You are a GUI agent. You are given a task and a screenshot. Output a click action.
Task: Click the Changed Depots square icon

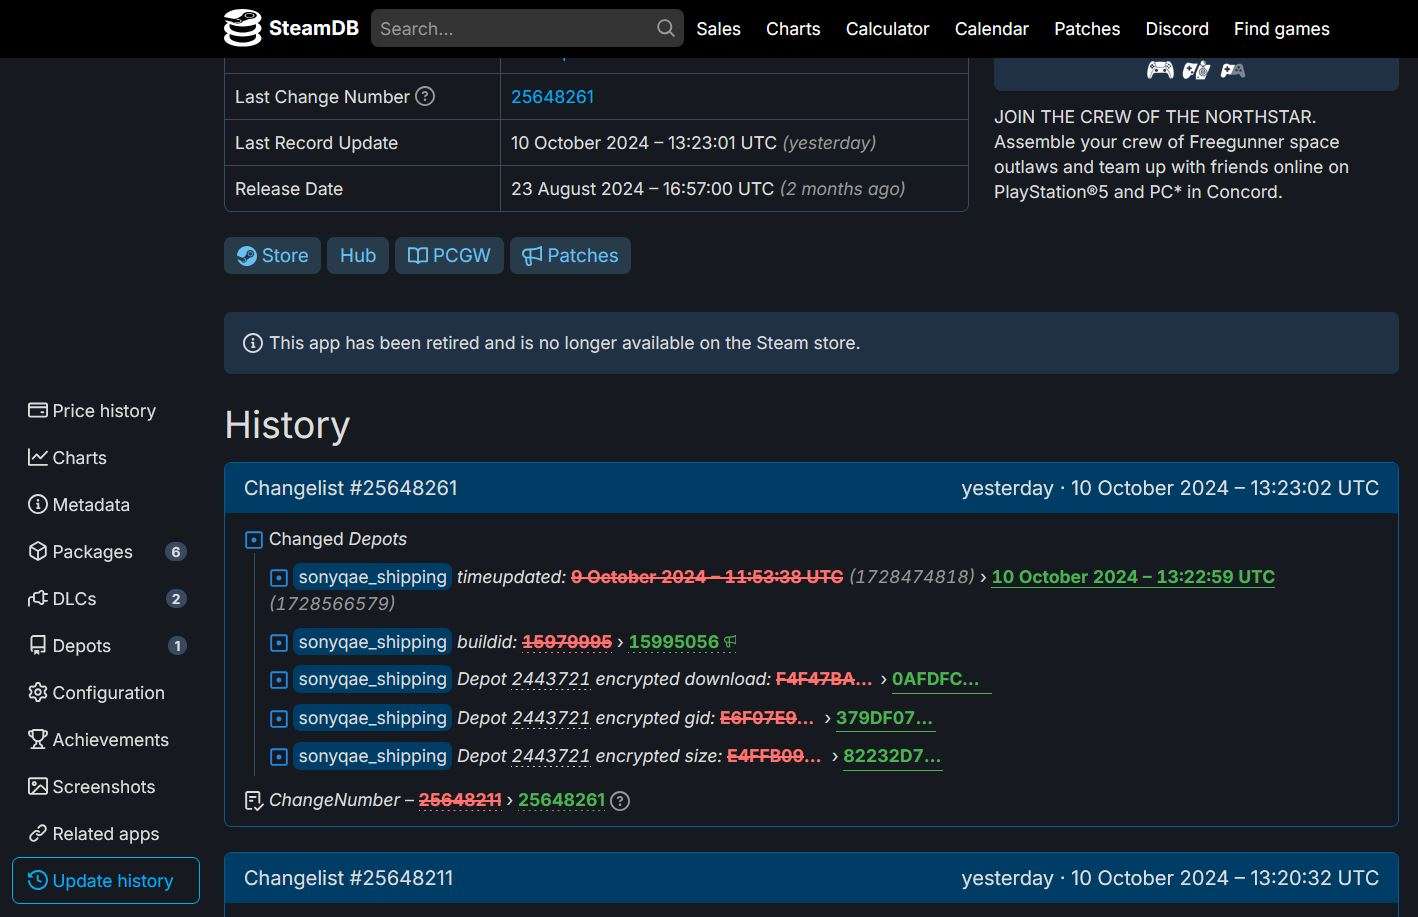254,540
